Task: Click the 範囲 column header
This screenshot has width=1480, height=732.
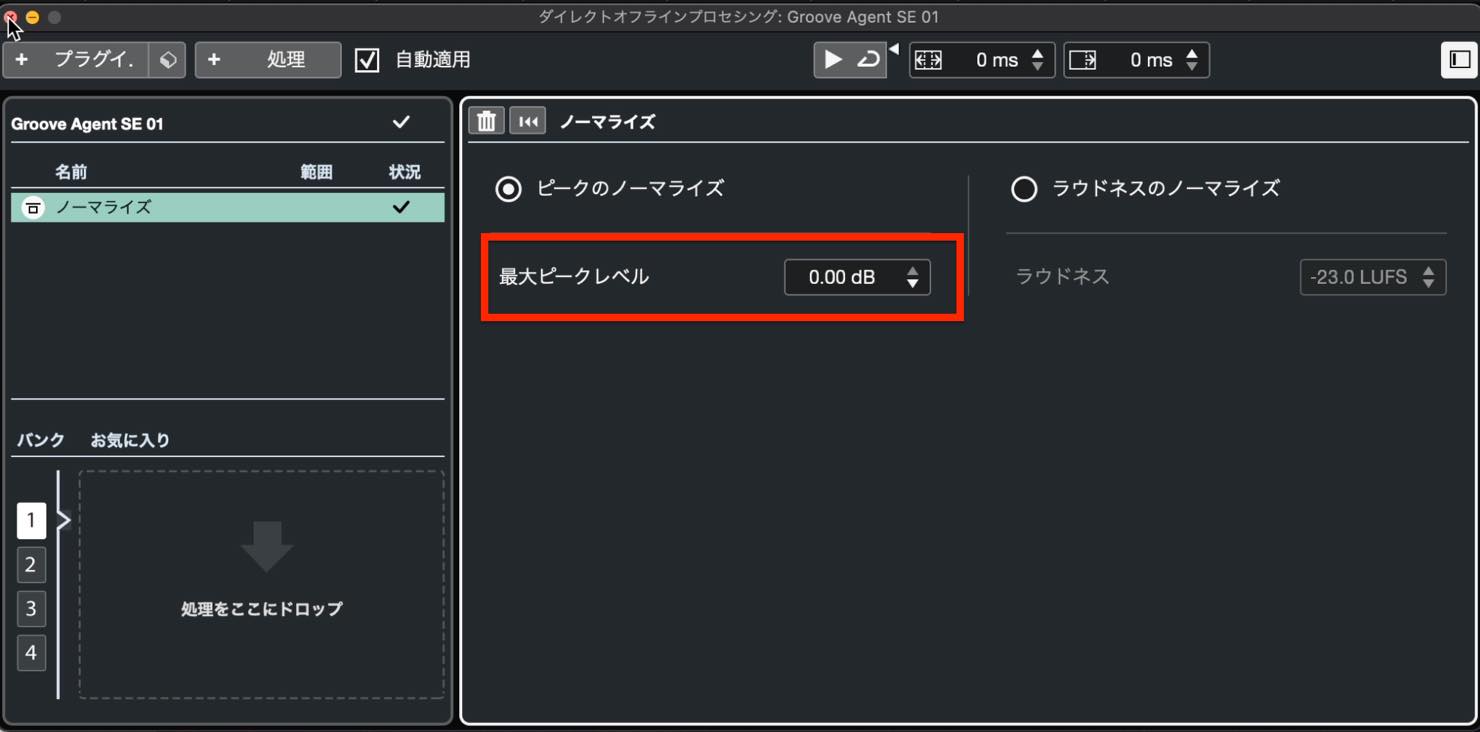Action: (316, 172)
